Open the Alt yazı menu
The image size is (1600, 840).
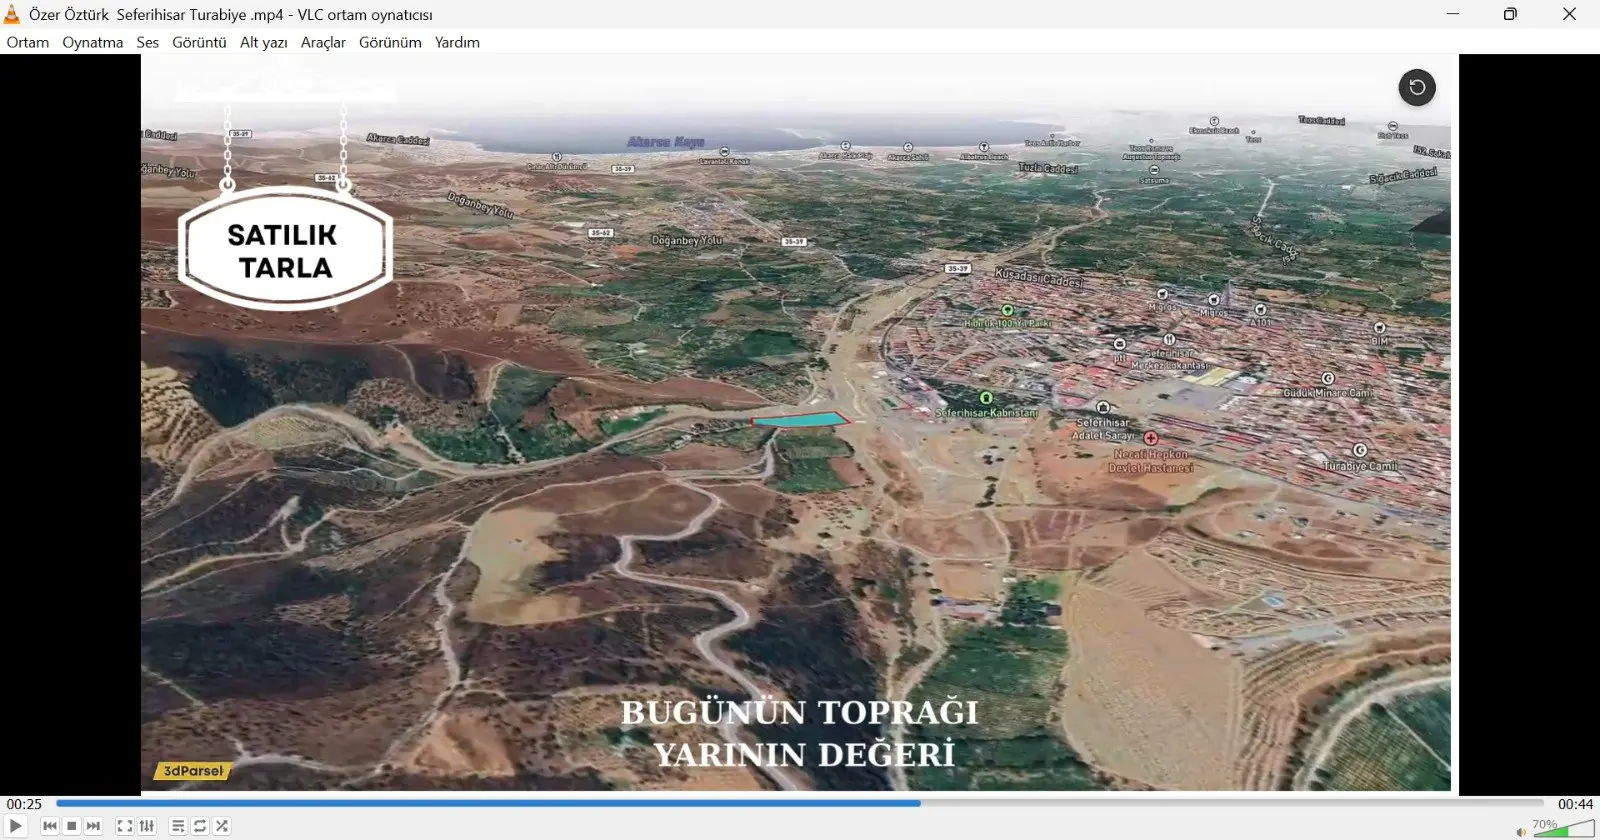(x=264, y=42)
